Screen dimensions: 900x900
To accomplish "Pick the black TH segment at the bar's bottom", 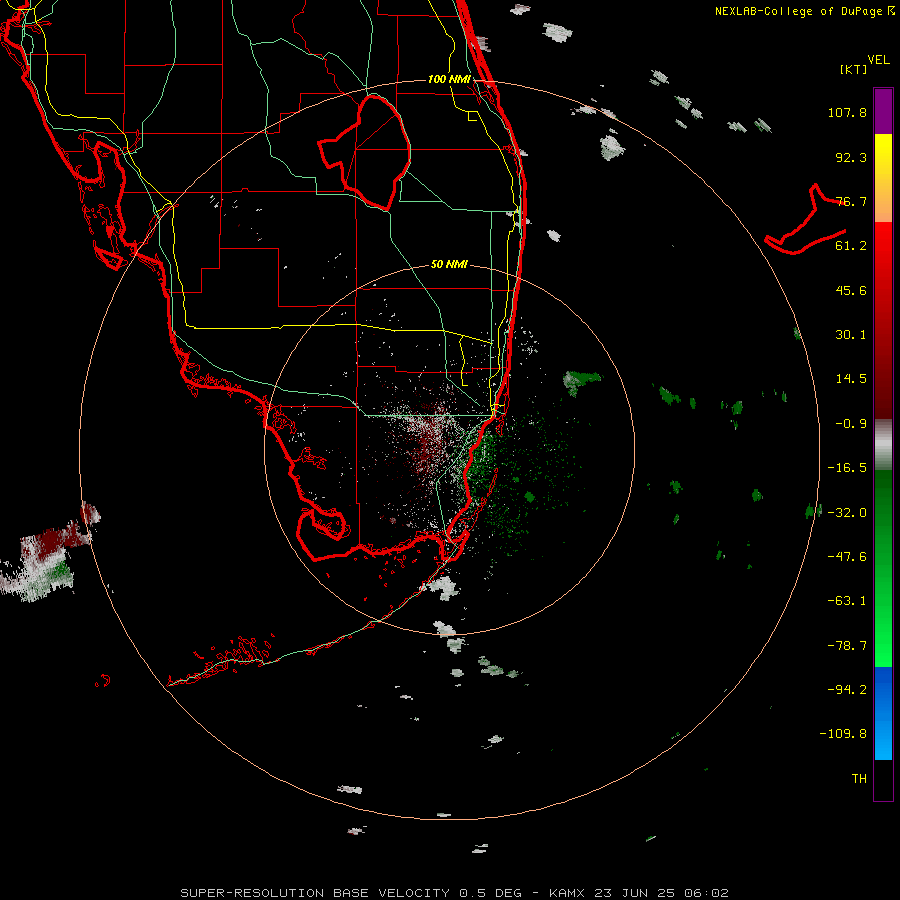I will (x=883, y=780).
